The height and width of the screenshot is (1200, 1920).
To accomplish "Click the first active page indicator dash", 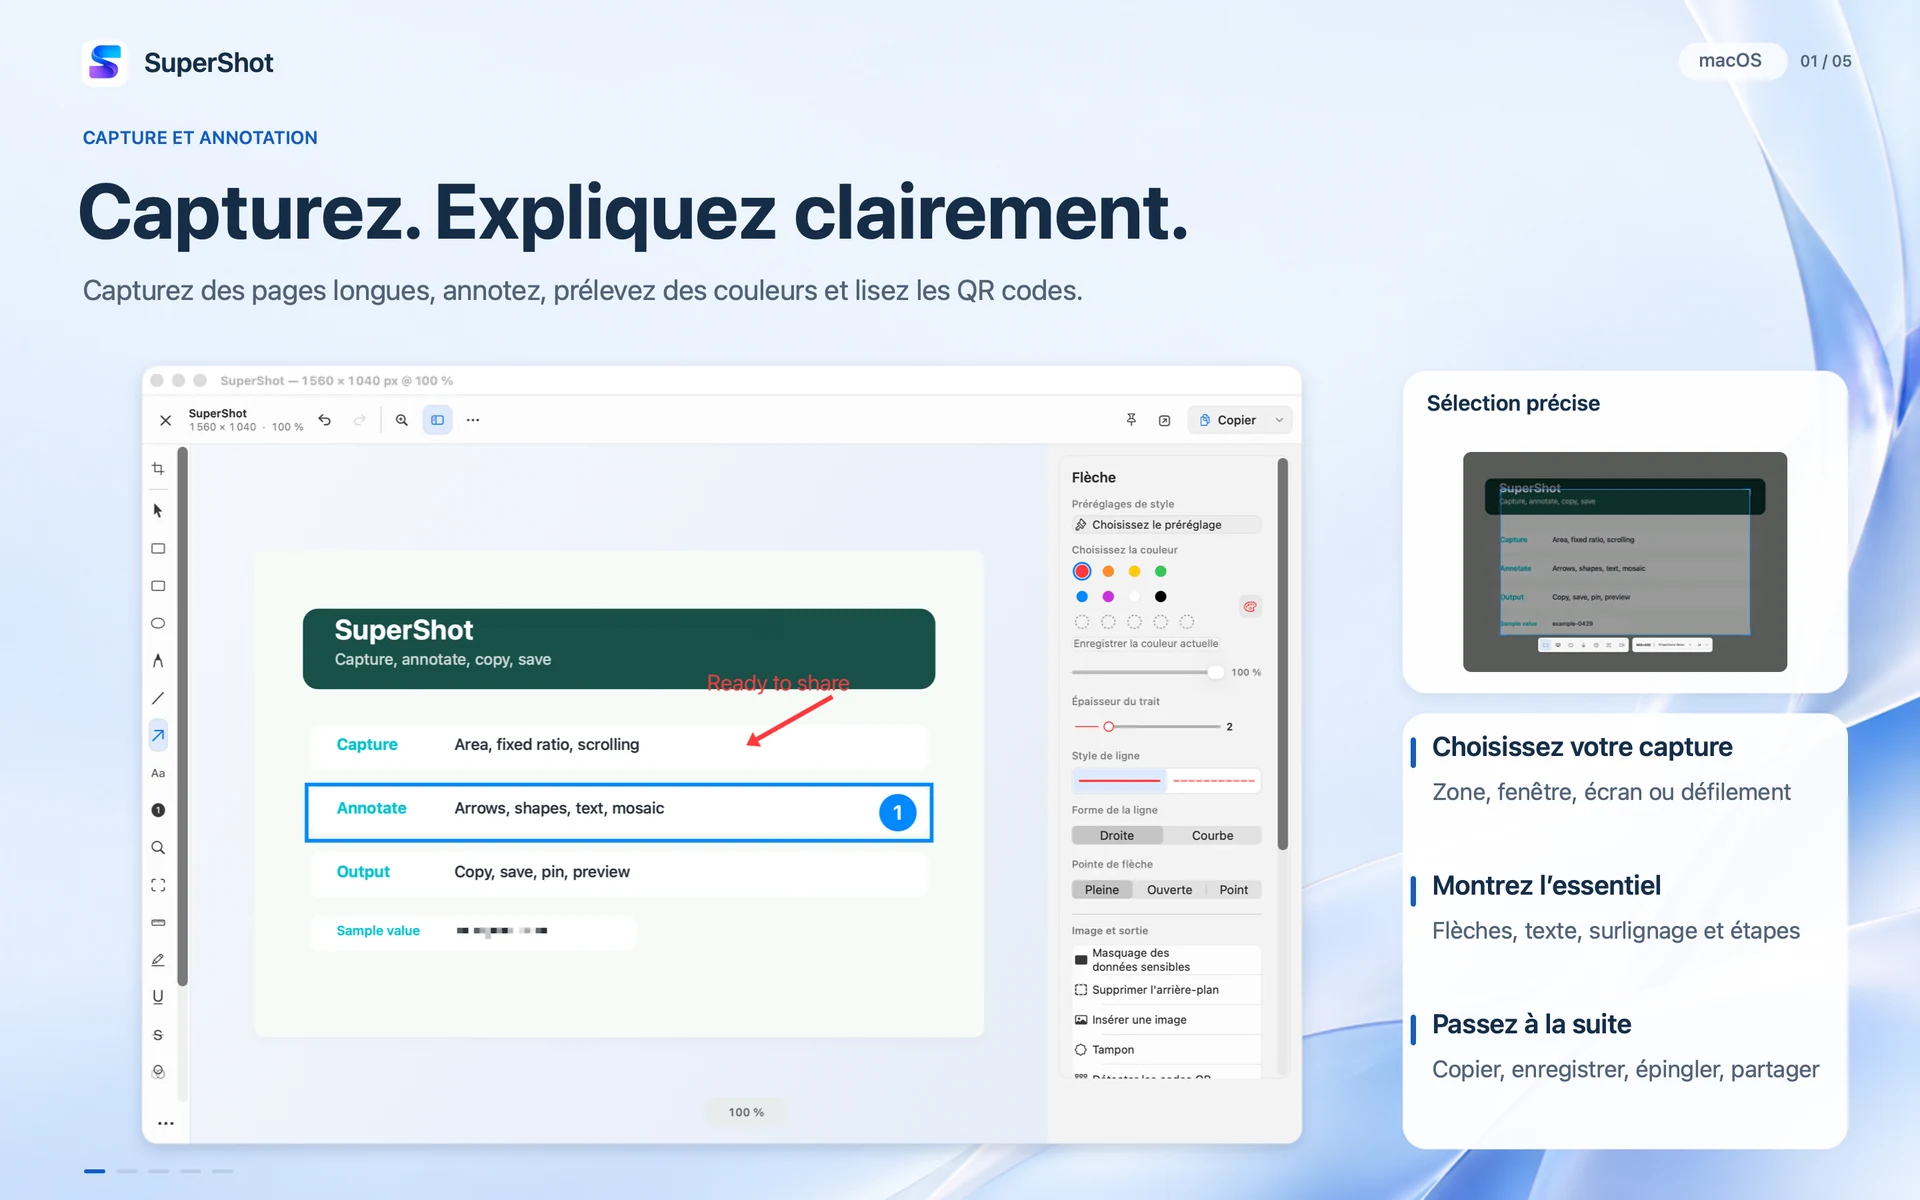I will point(95,1171).
